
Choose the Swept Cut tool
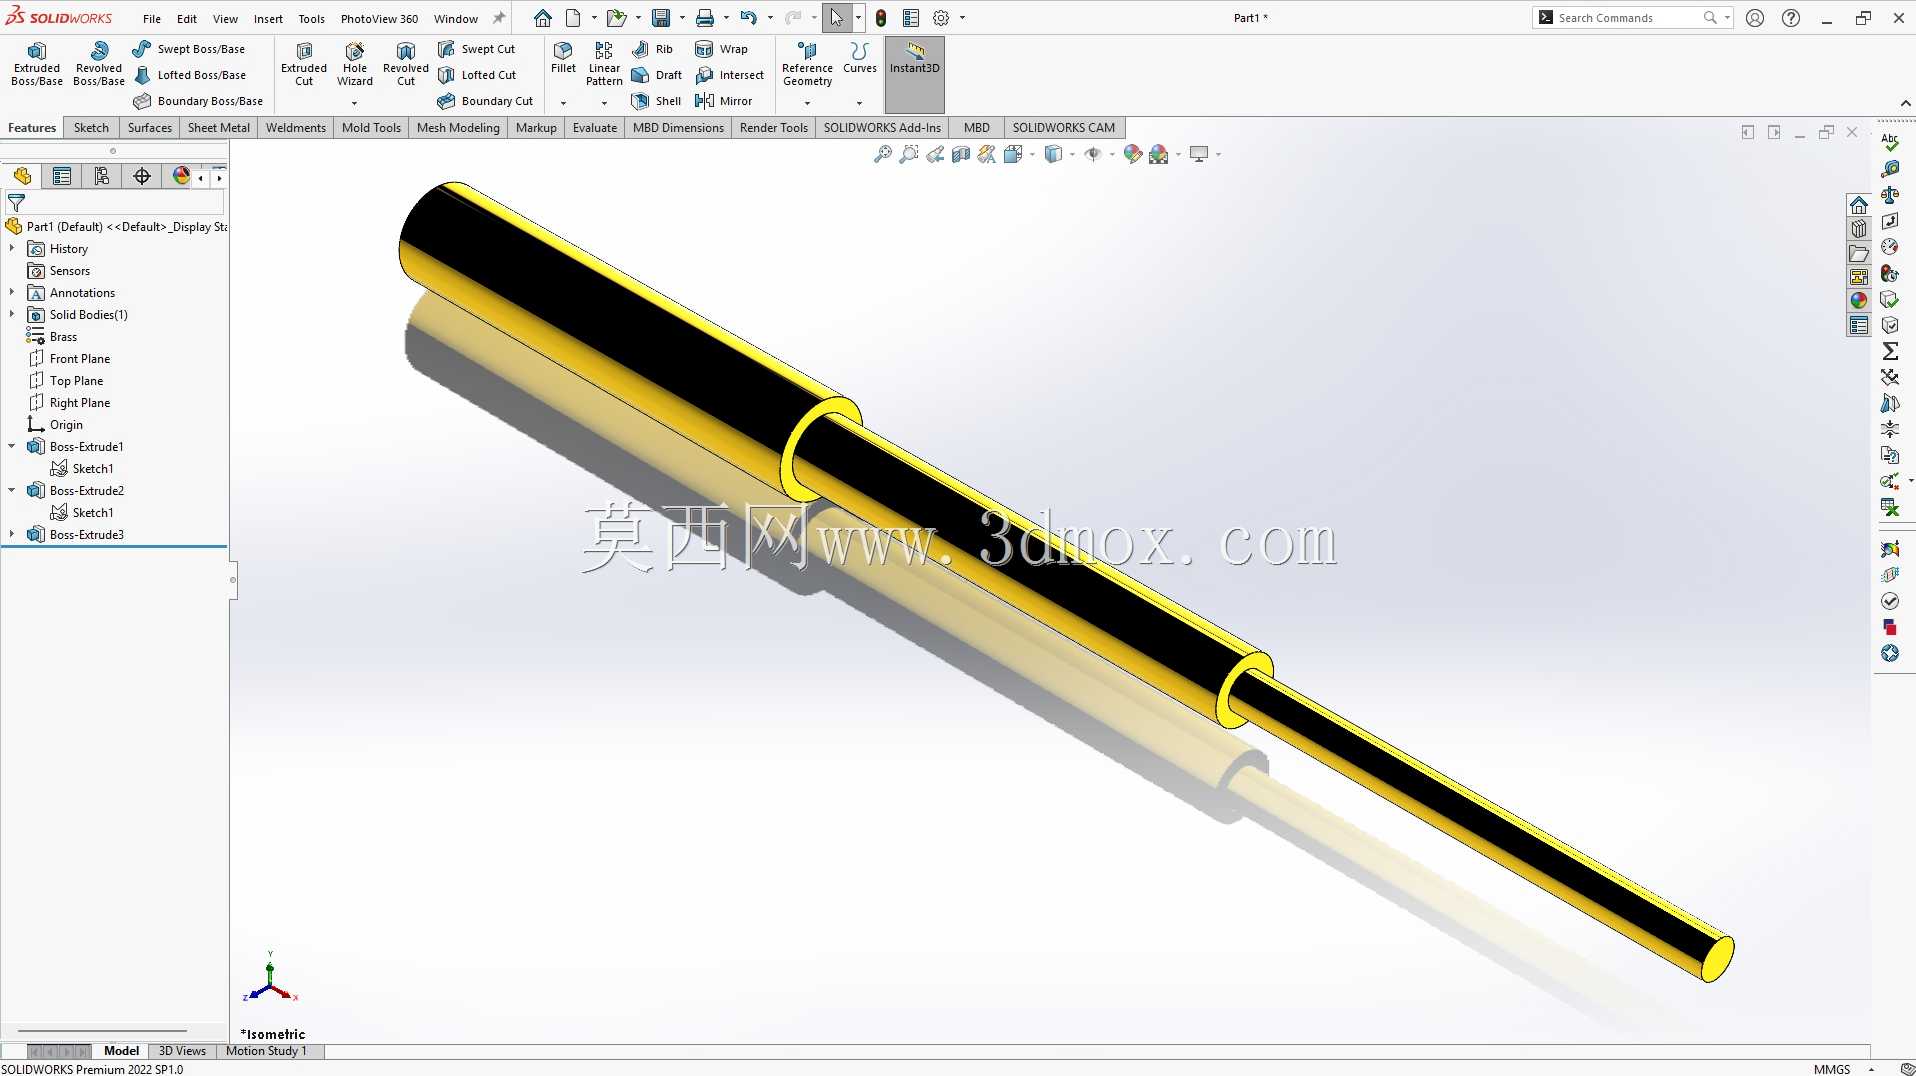[477, 49]
